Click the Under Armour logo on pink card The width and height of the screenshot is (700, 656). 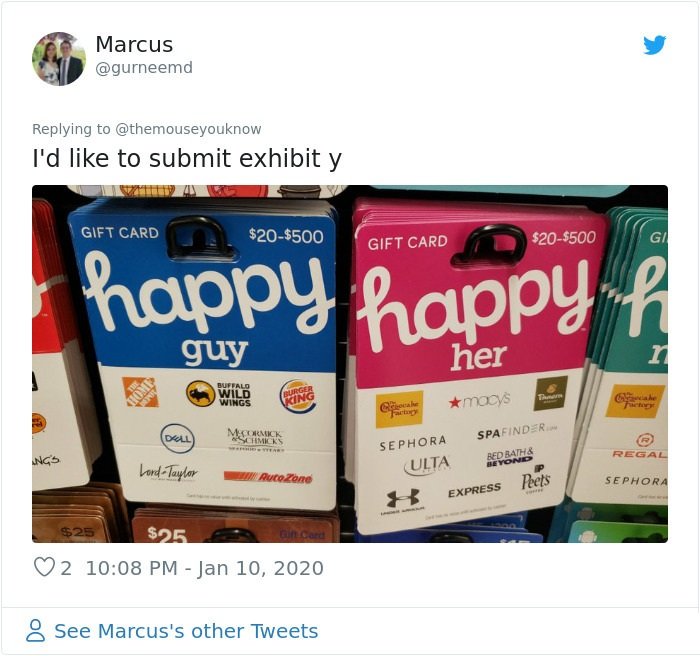[x=403, y=501]
